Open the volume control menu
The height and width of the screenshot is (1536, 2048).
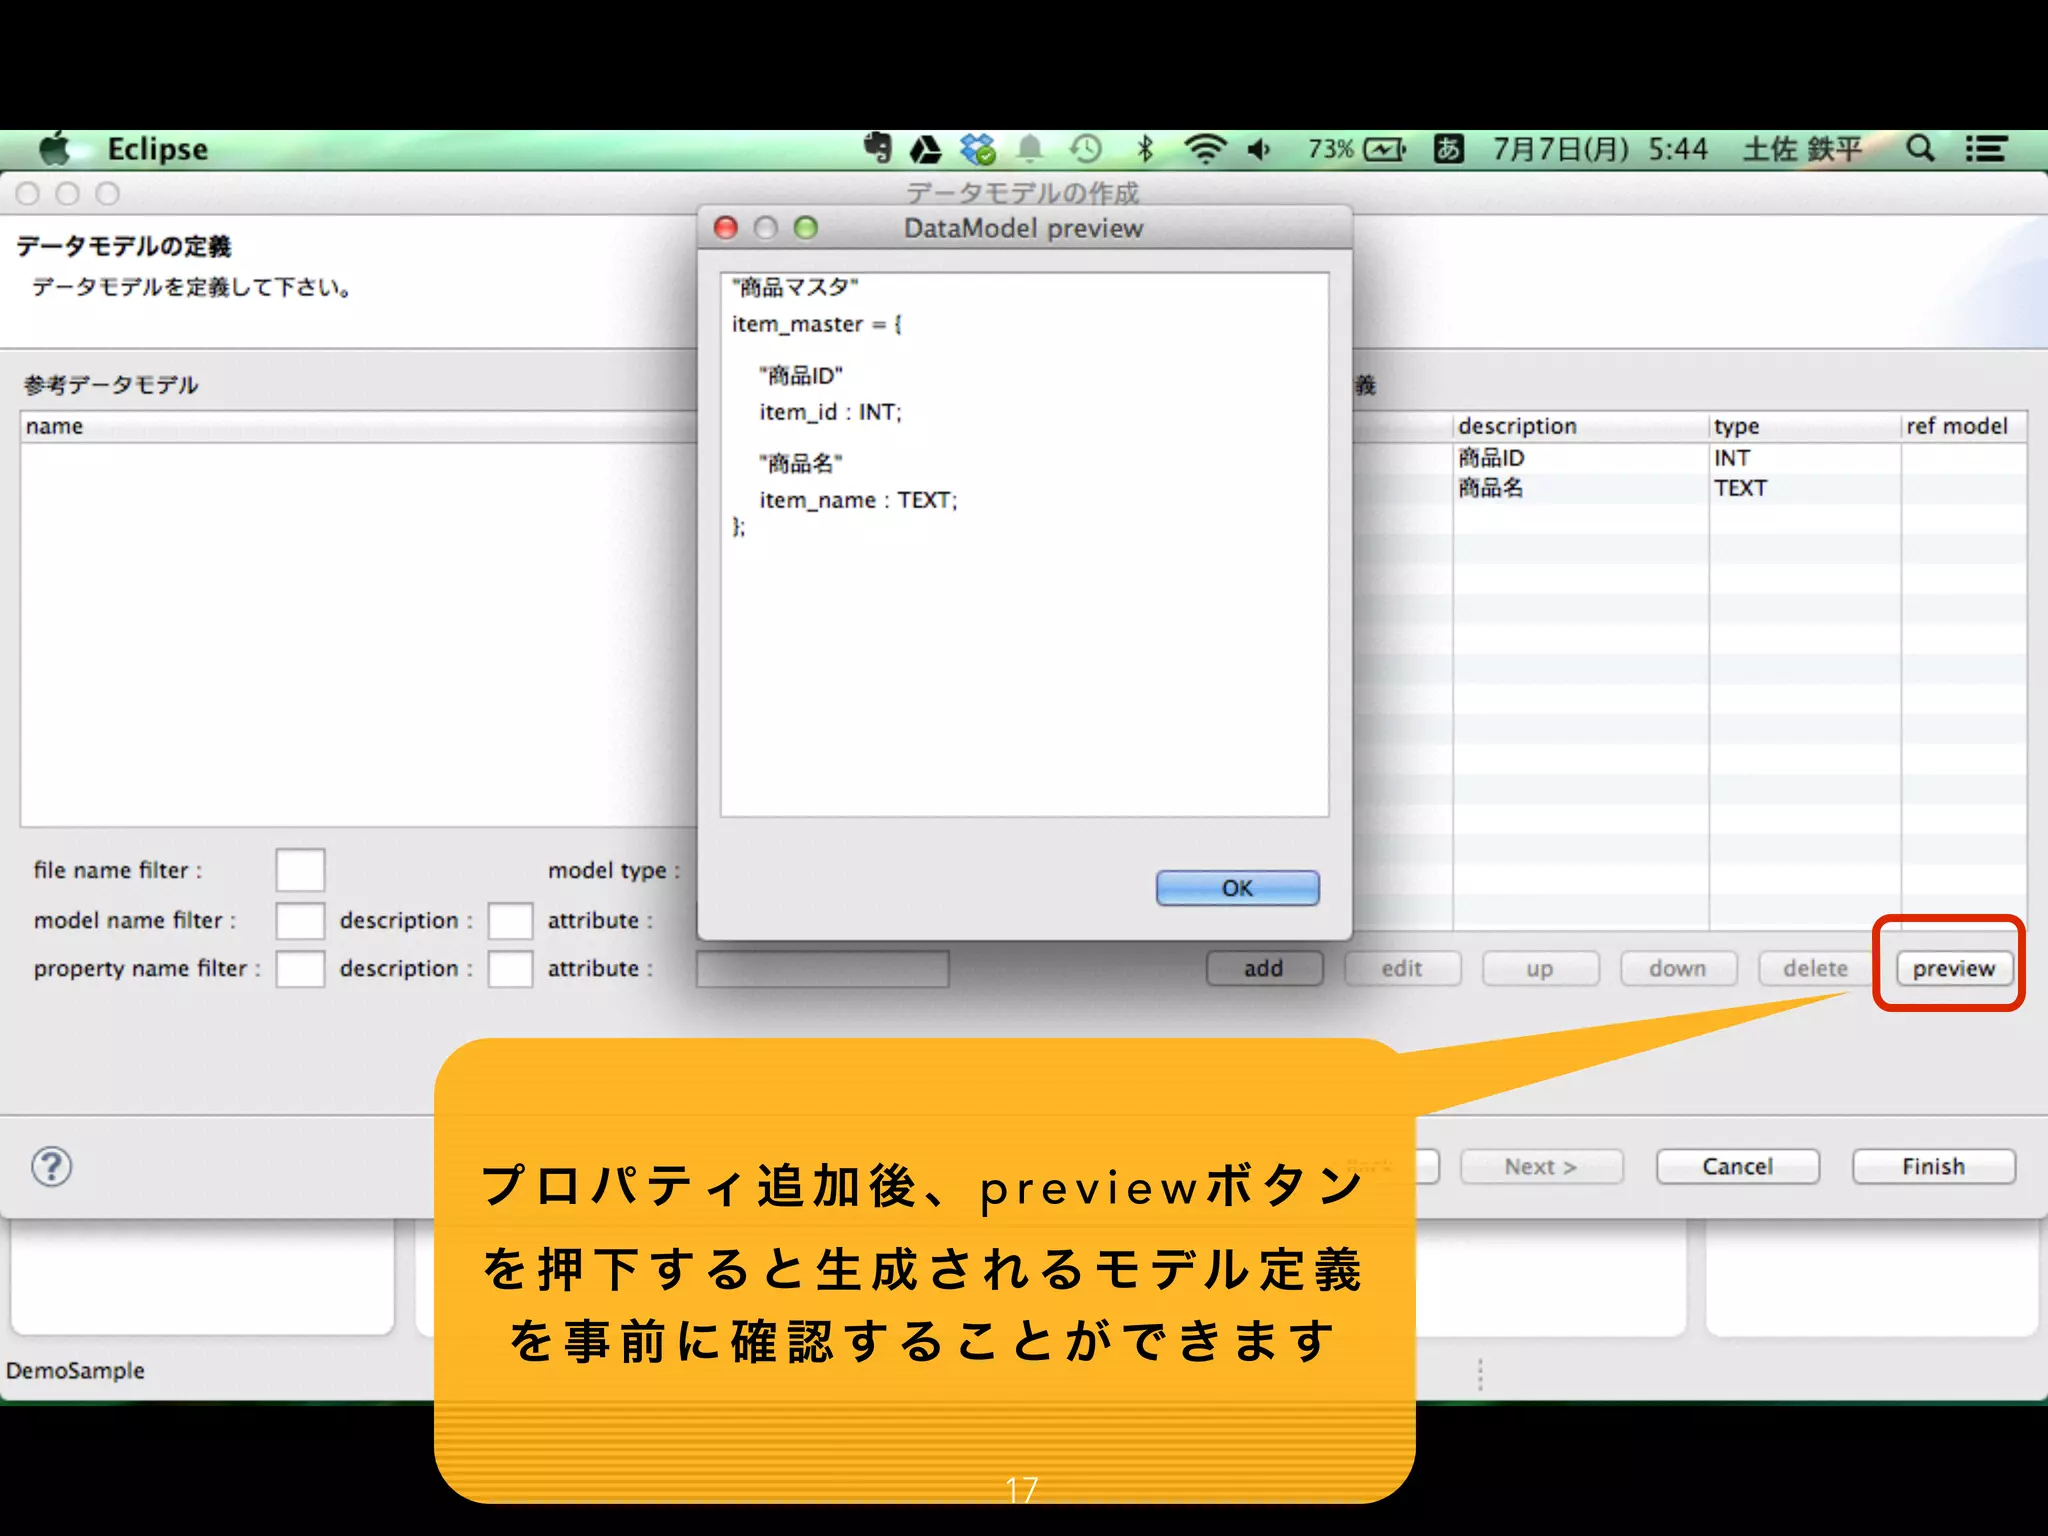point(1260,150)
